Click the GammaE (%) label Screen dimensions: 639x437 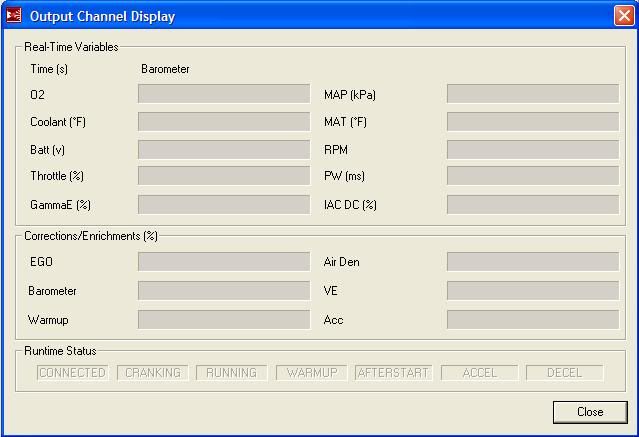(60, 205)
